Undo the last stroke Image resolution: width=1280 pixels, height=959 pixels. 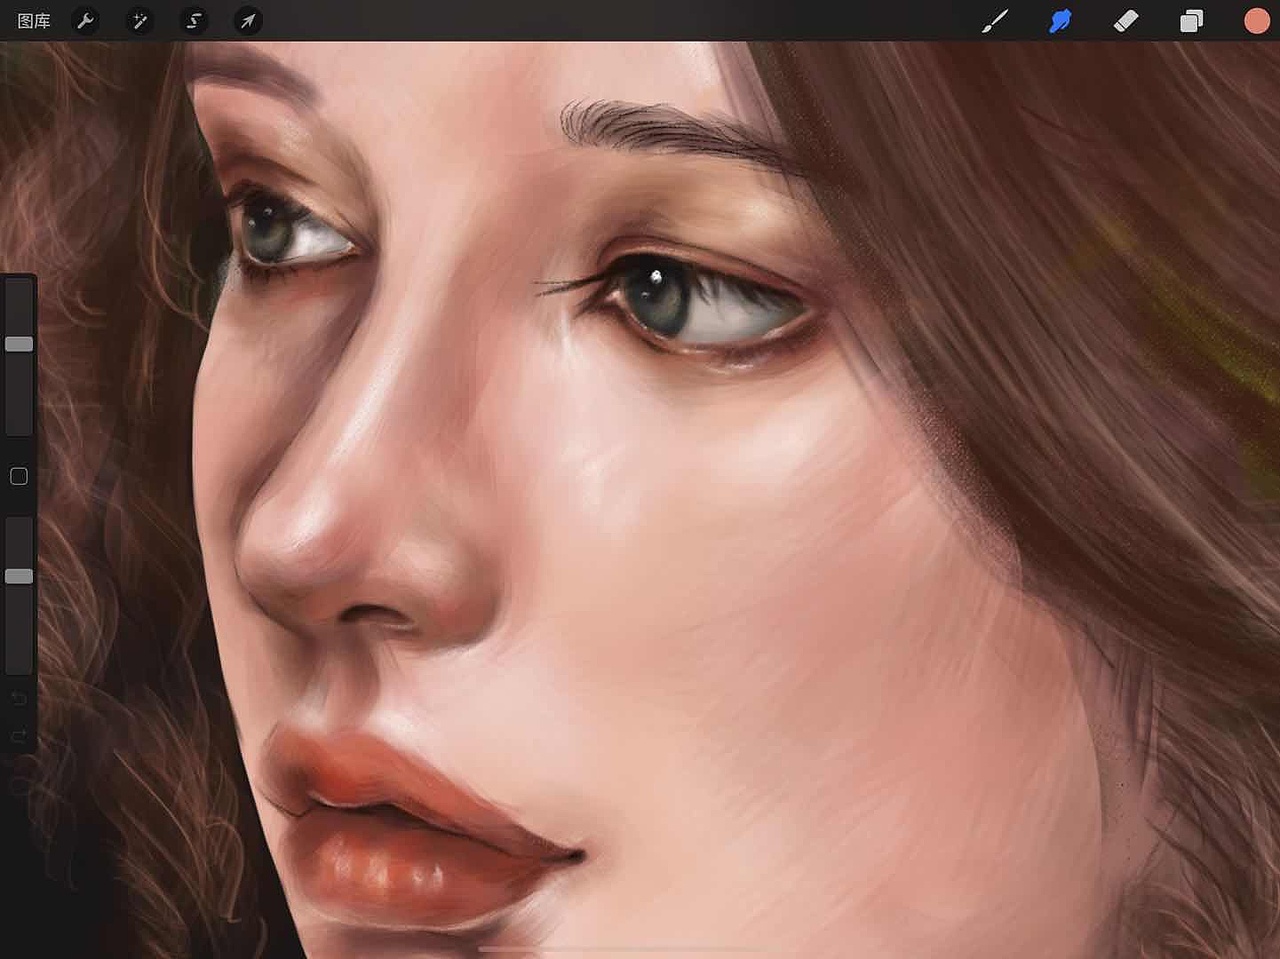tap(19, 698)
